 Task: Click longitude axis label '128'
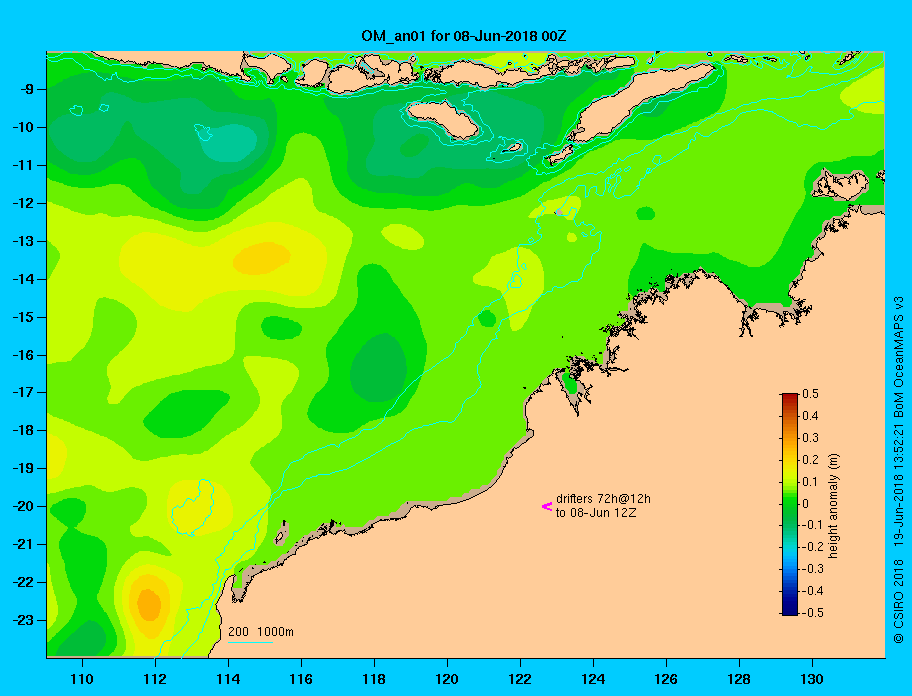point(739,679)
